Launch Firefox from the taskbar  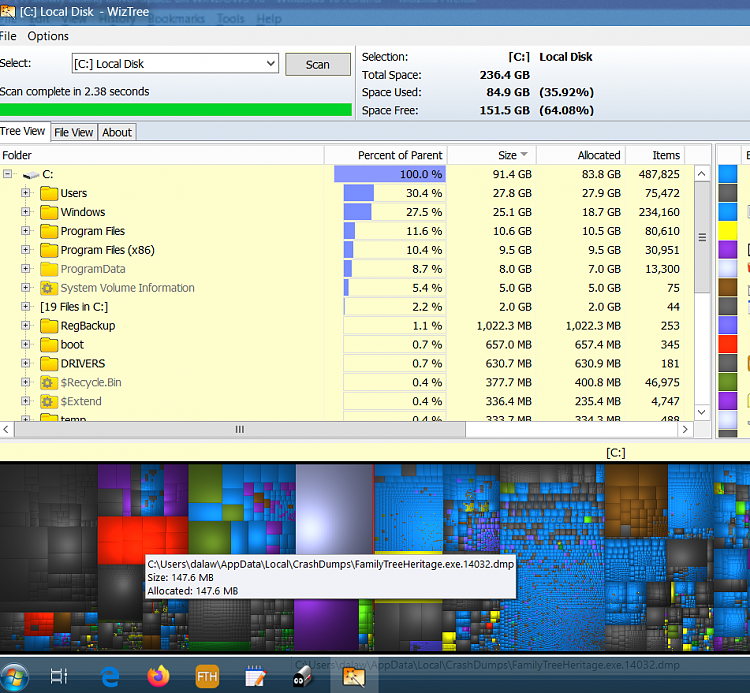158,676
